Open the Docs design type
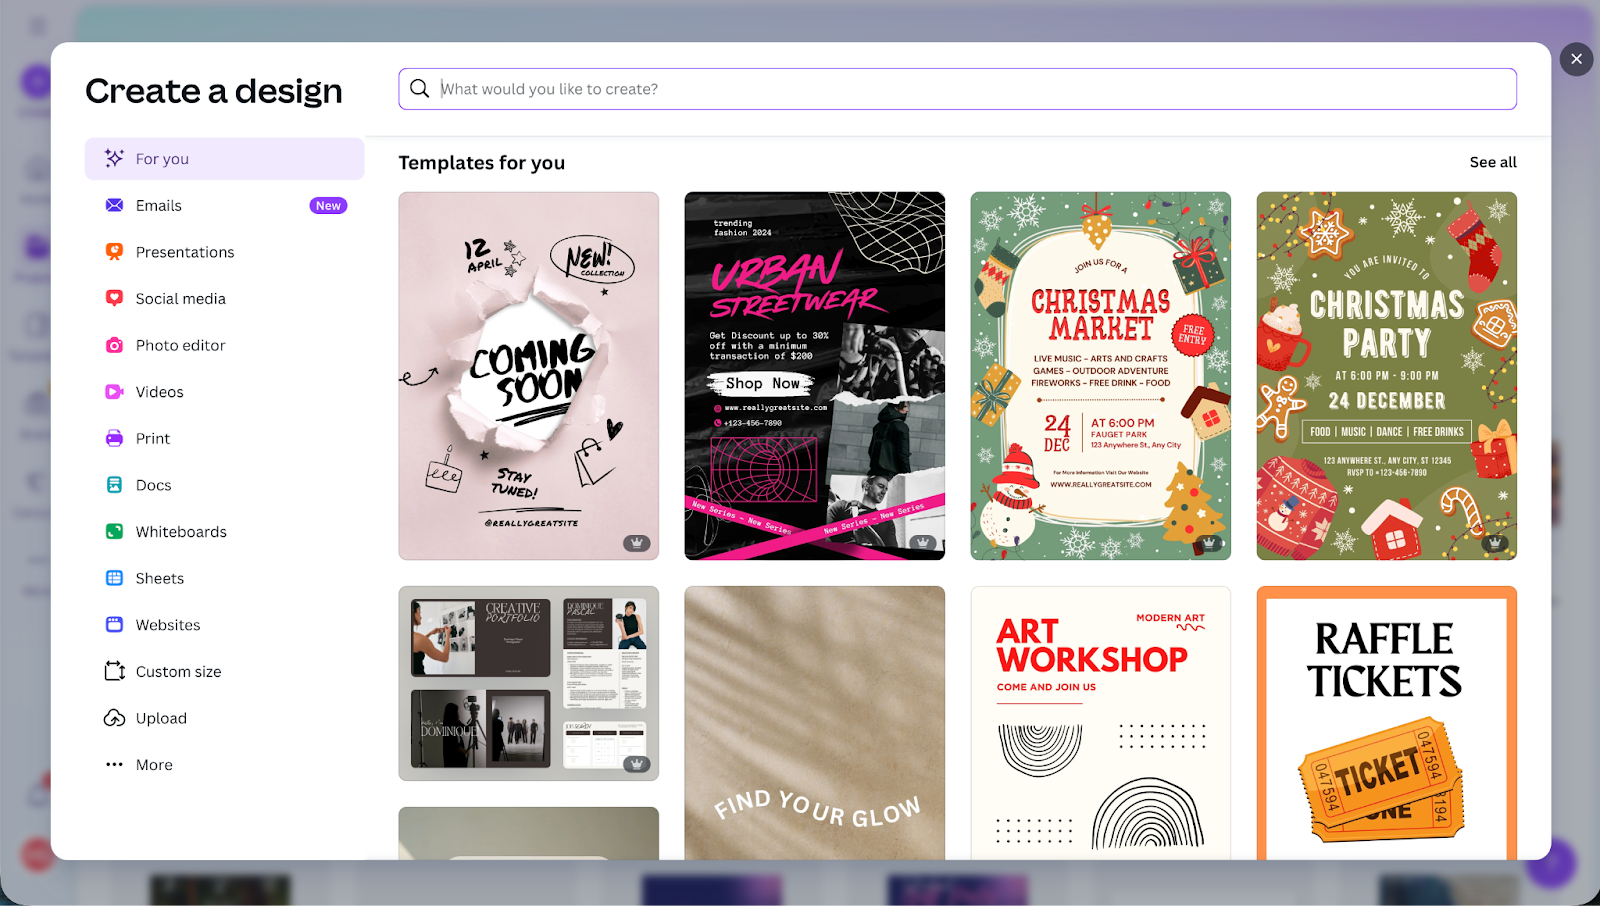Viewport: 1600px width, 906px height. [x=152, y=484]
